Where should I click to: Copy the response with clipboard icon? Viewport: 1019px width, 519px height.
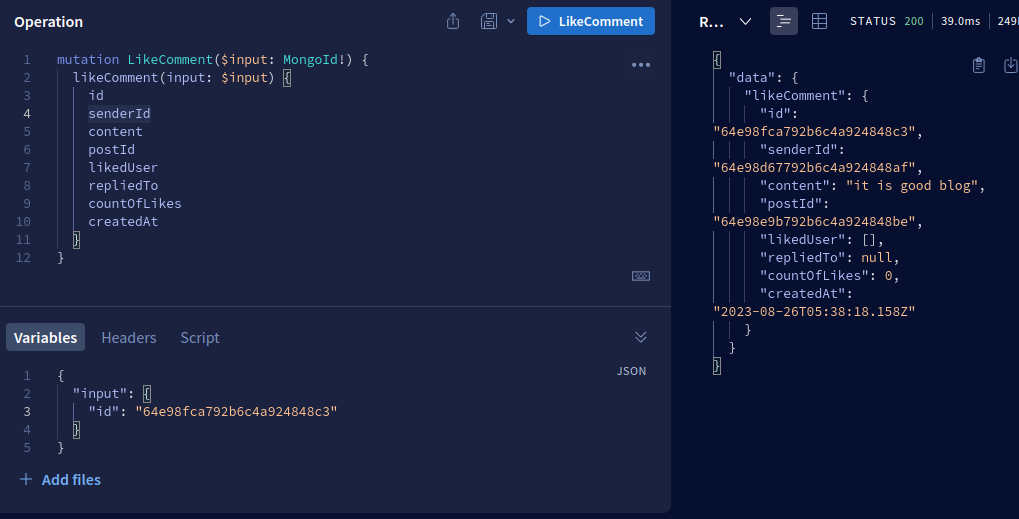[x=979, y=65]
